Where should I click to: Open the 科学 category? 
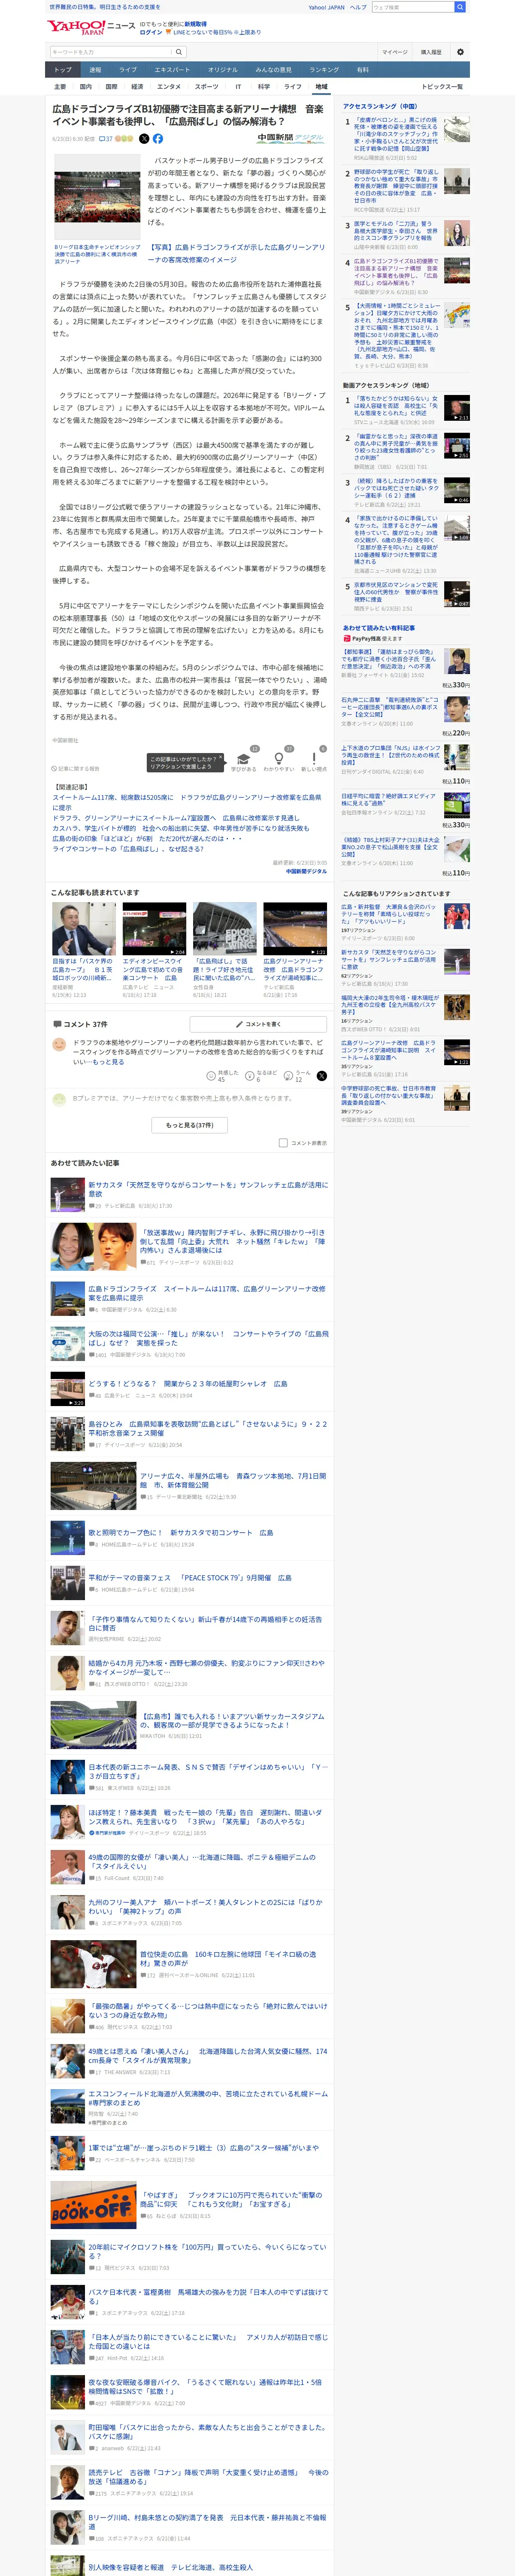click(x=264, y=87)
